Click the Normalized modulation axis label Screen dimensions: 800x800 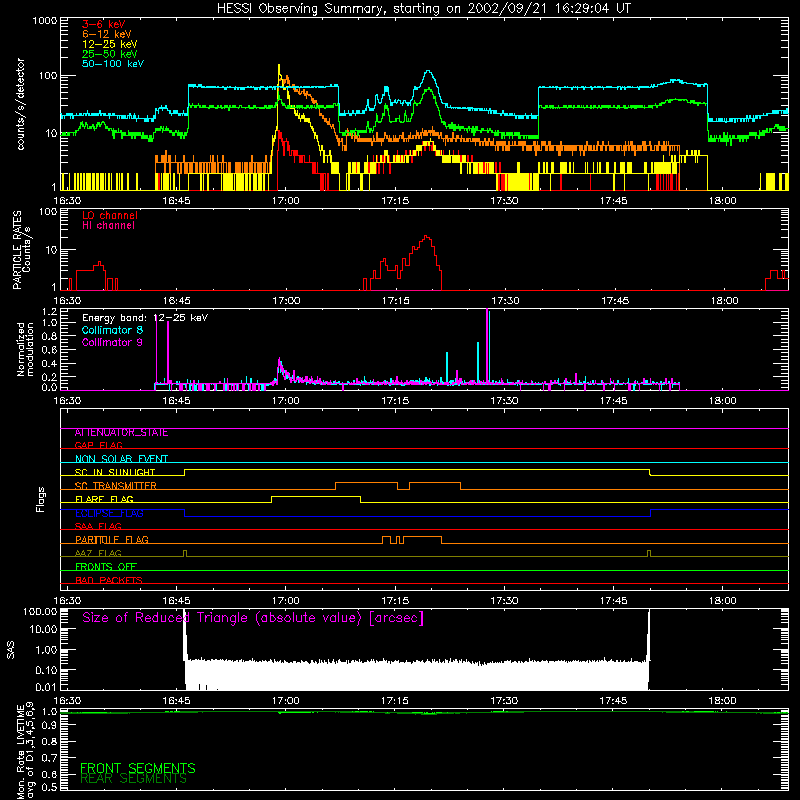point(25,349)
